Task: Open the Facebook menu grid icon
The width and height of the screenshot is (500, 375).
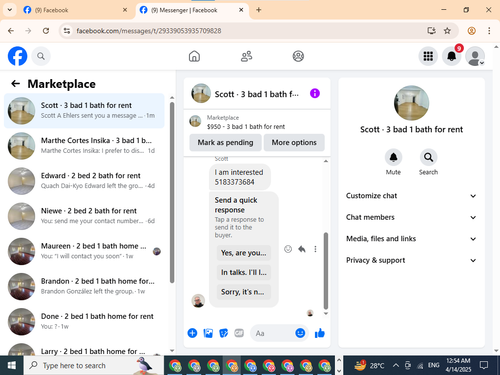Action: (428, 56)
